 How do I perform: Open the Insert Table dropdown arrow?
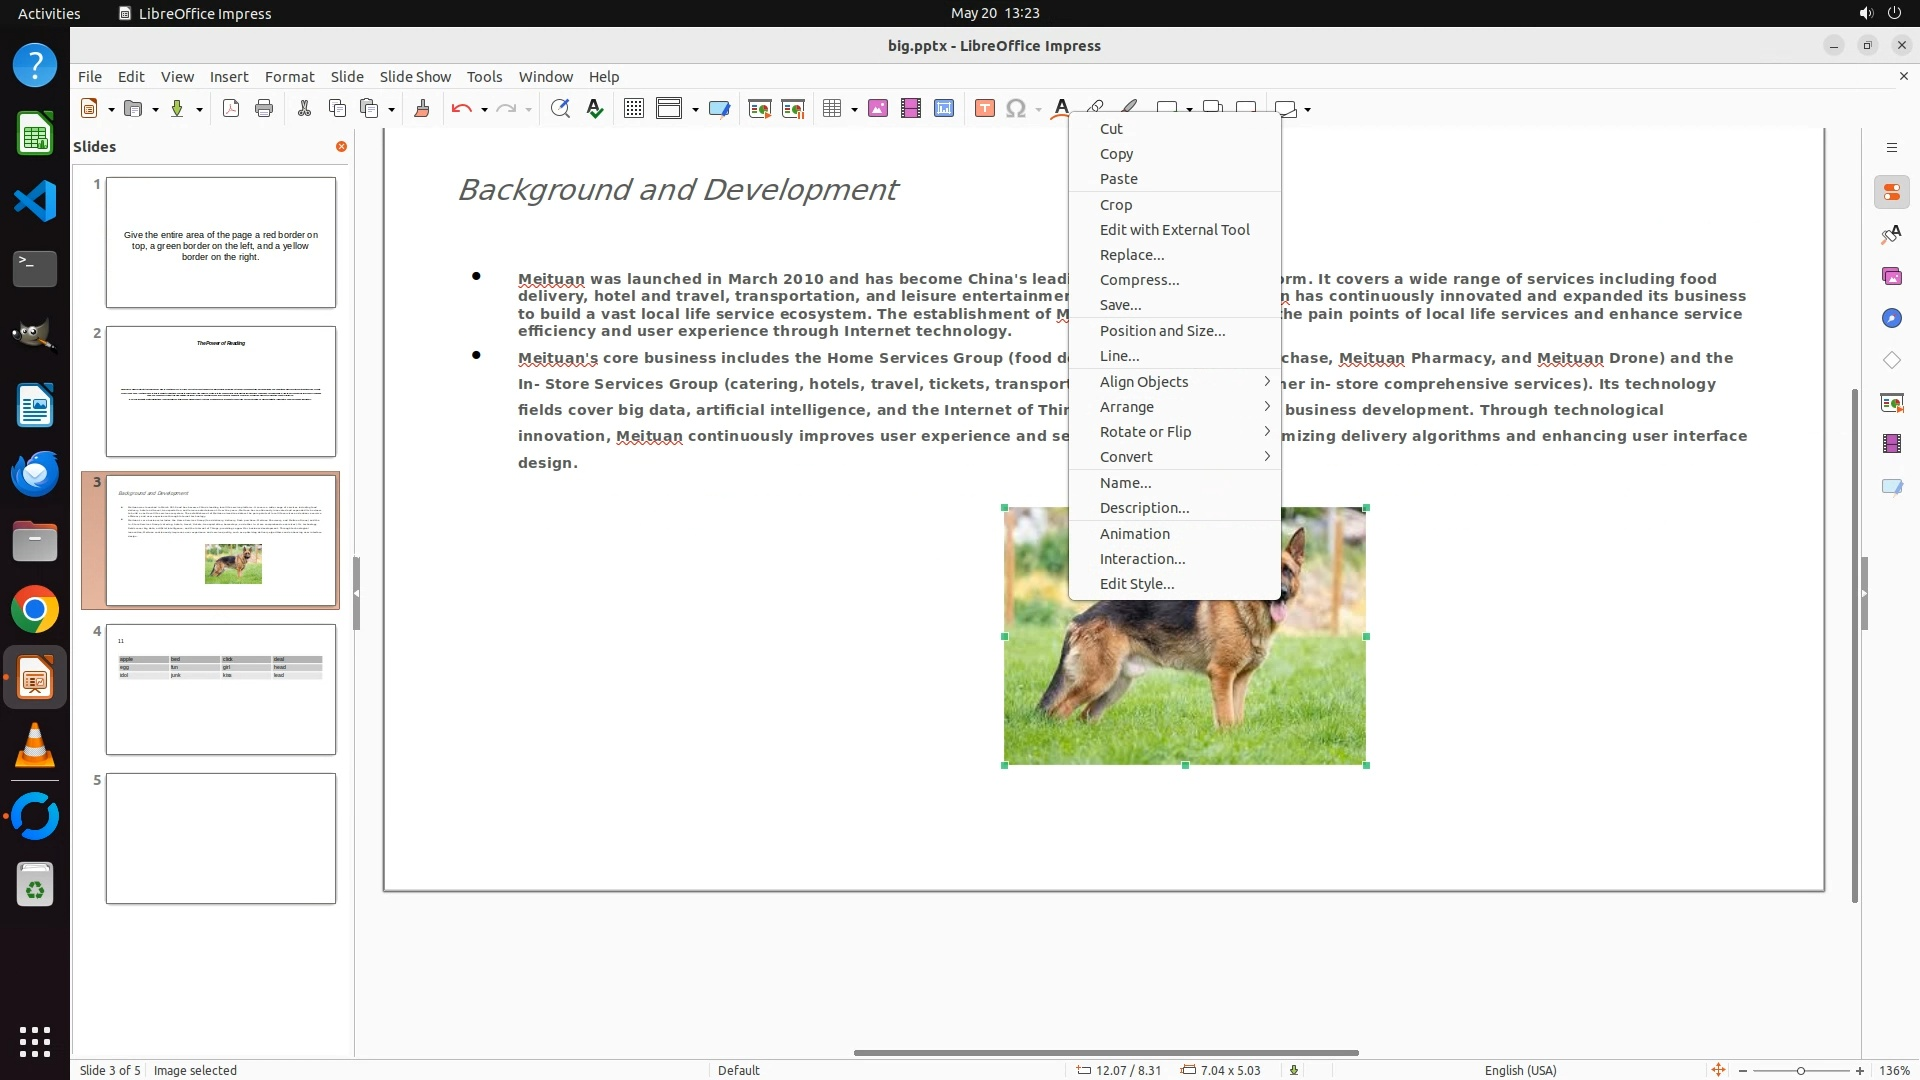(x=854, y=109)
